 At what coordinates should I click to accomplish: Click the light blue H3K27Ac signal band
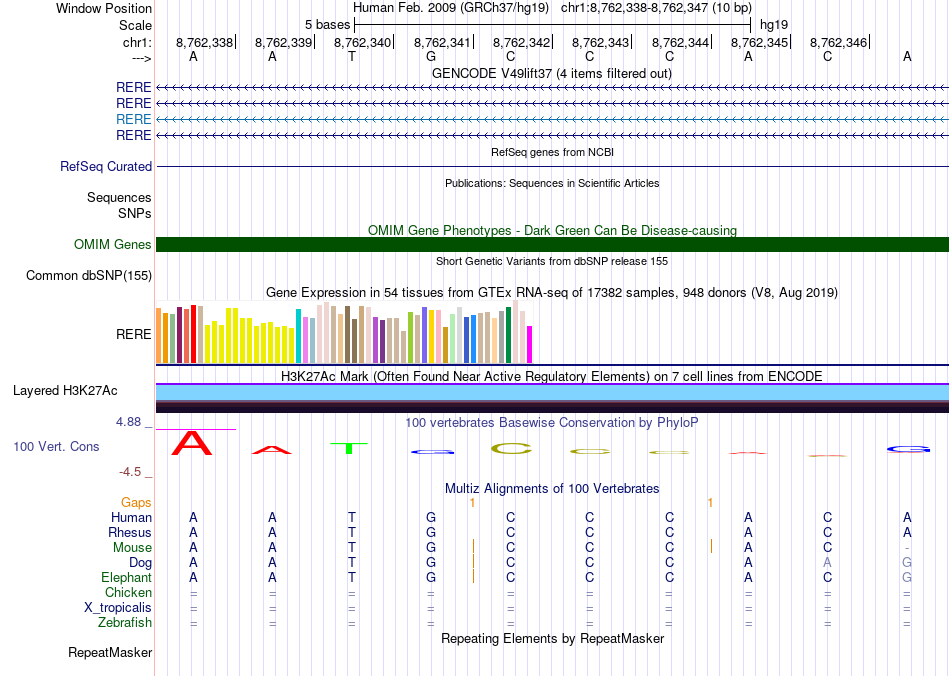(553, 393)
